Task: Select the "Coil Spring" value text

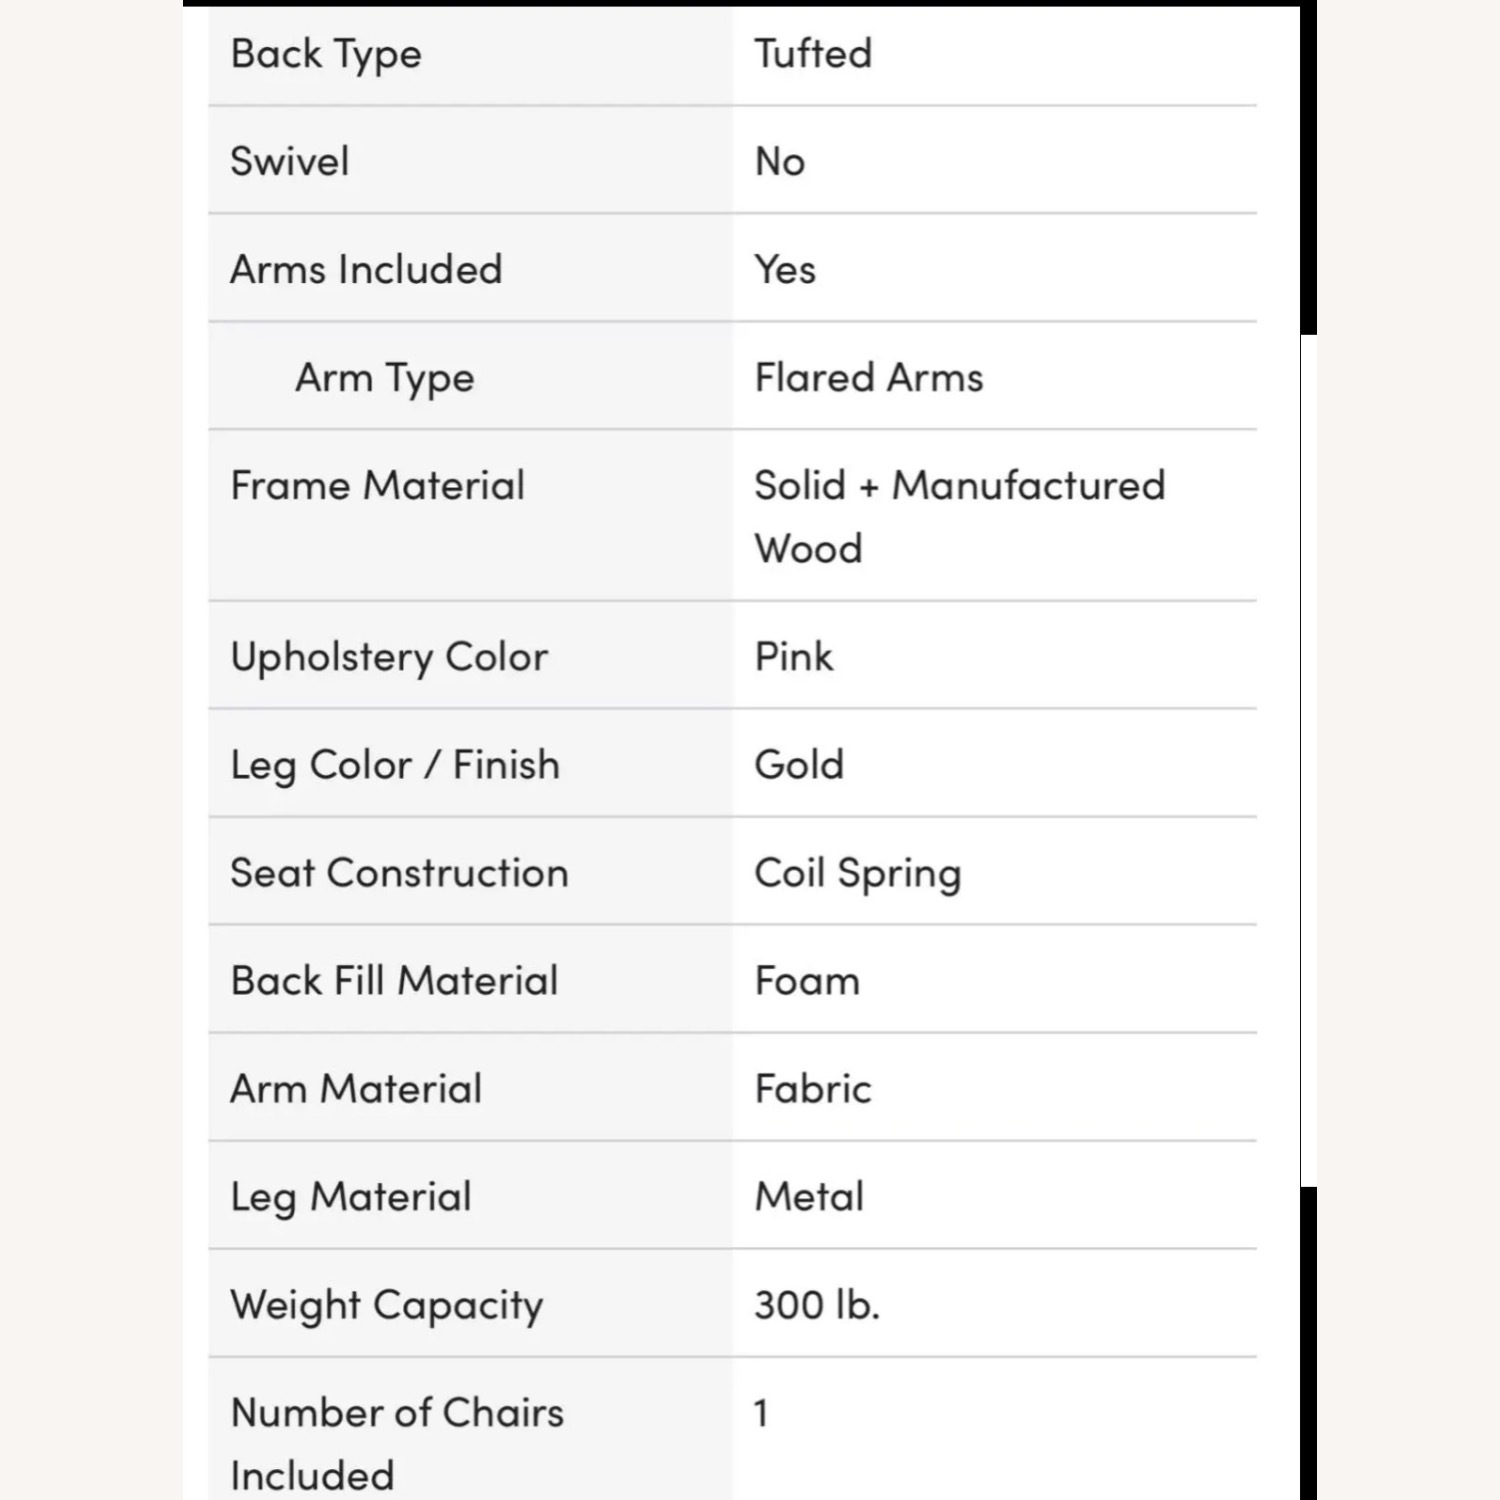Action: [x=857, y=873]
